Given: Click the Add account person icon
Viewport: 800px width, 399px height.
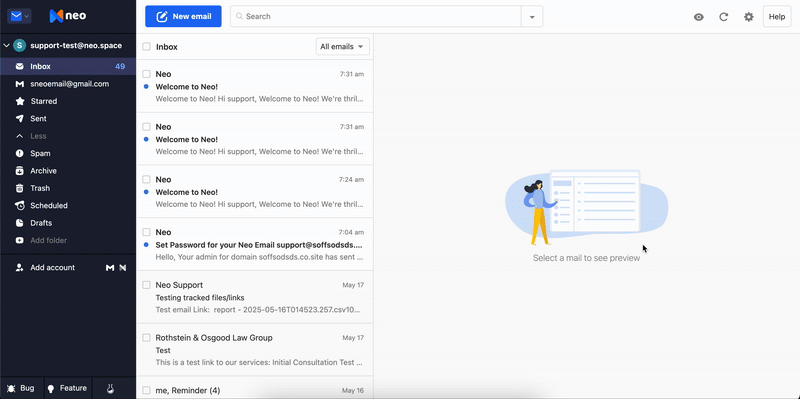Looking at the screenshot, I should point(19,267).
